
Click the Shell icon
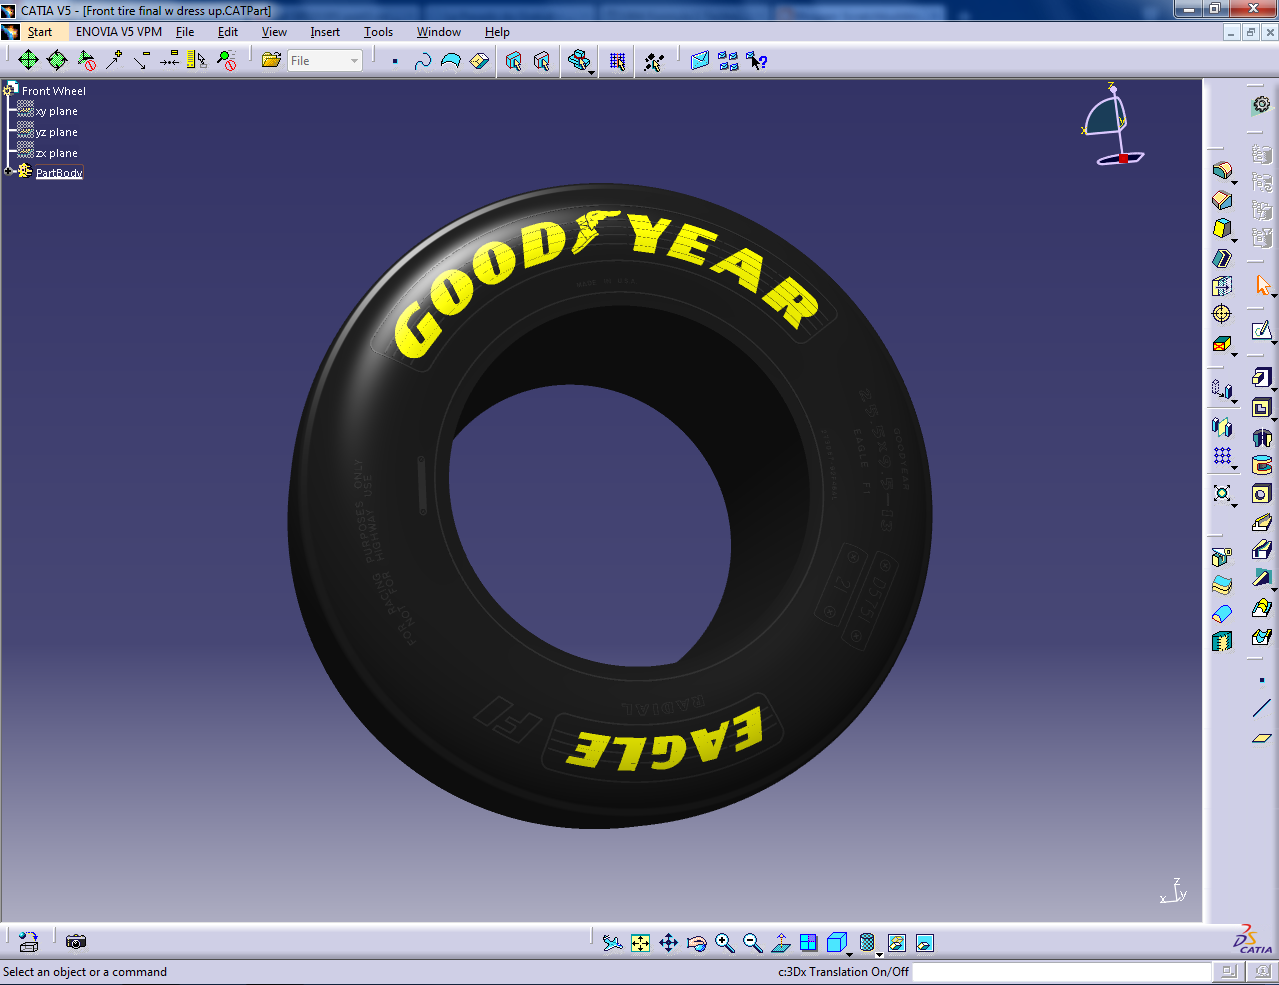point(1222,258)
